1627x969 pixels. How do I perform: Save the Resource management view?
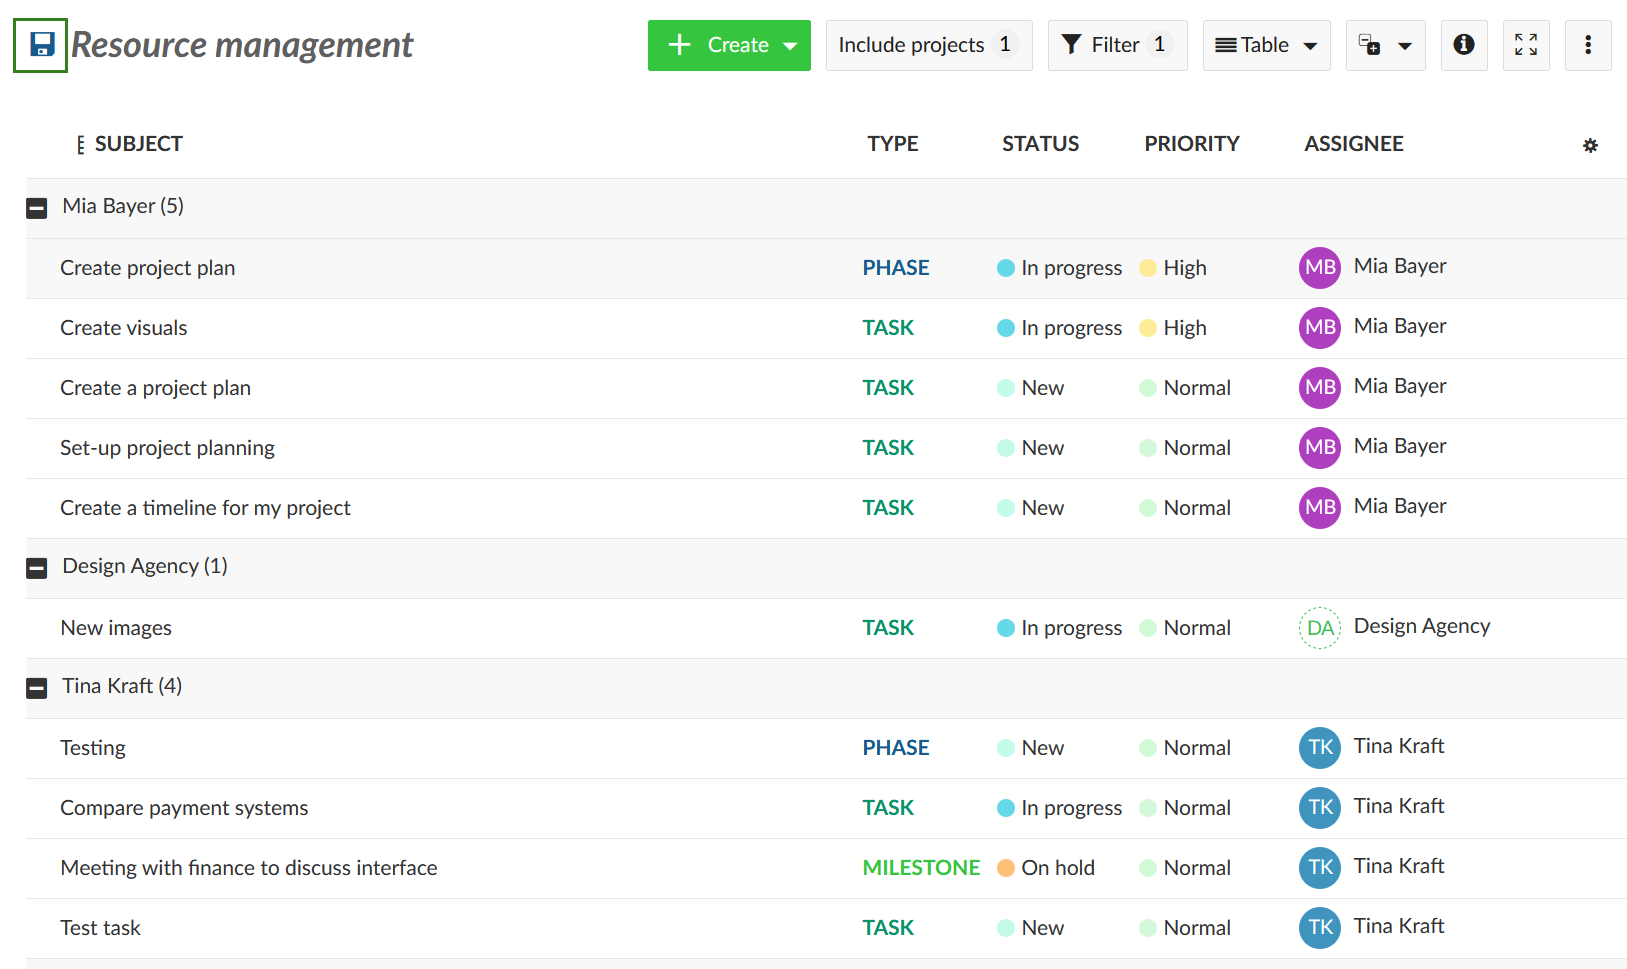pyautogui.click(x=40, y=44)
